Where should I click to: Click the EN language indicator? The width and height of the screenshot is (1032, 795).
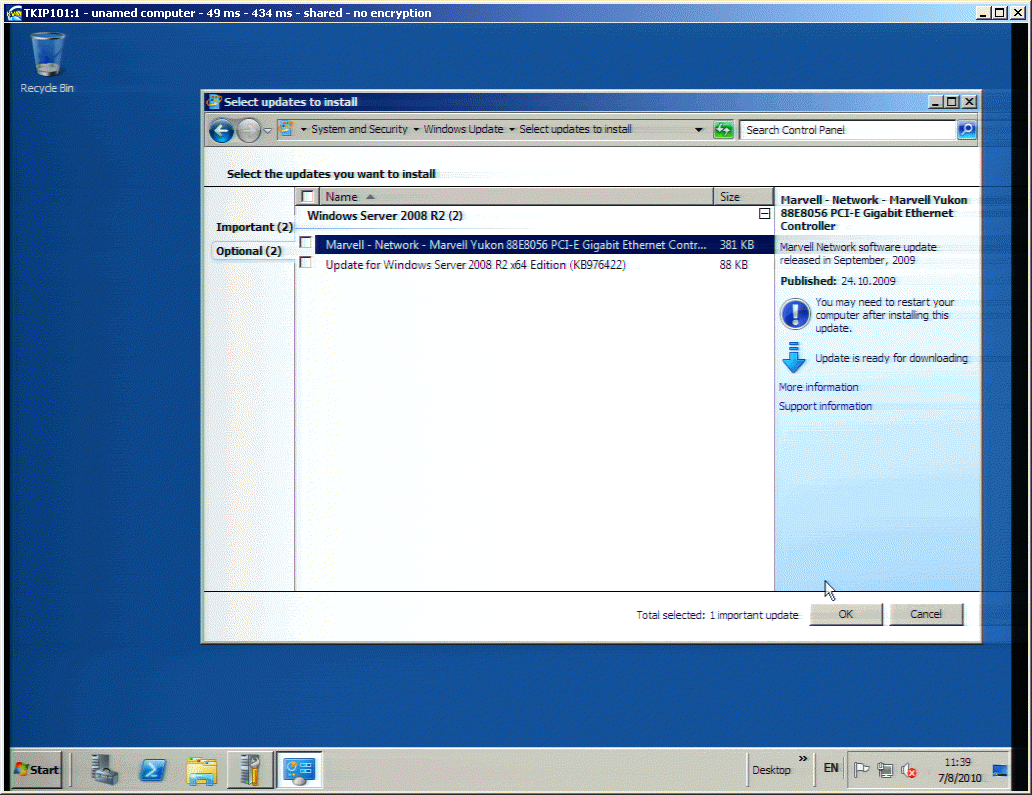831,768
